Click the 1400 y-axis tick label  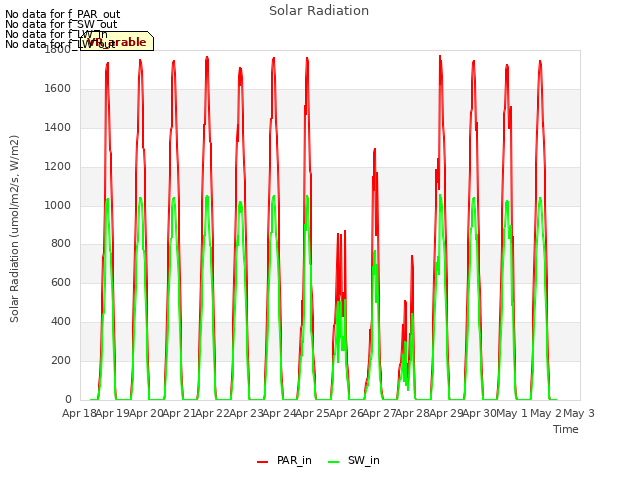58,127
